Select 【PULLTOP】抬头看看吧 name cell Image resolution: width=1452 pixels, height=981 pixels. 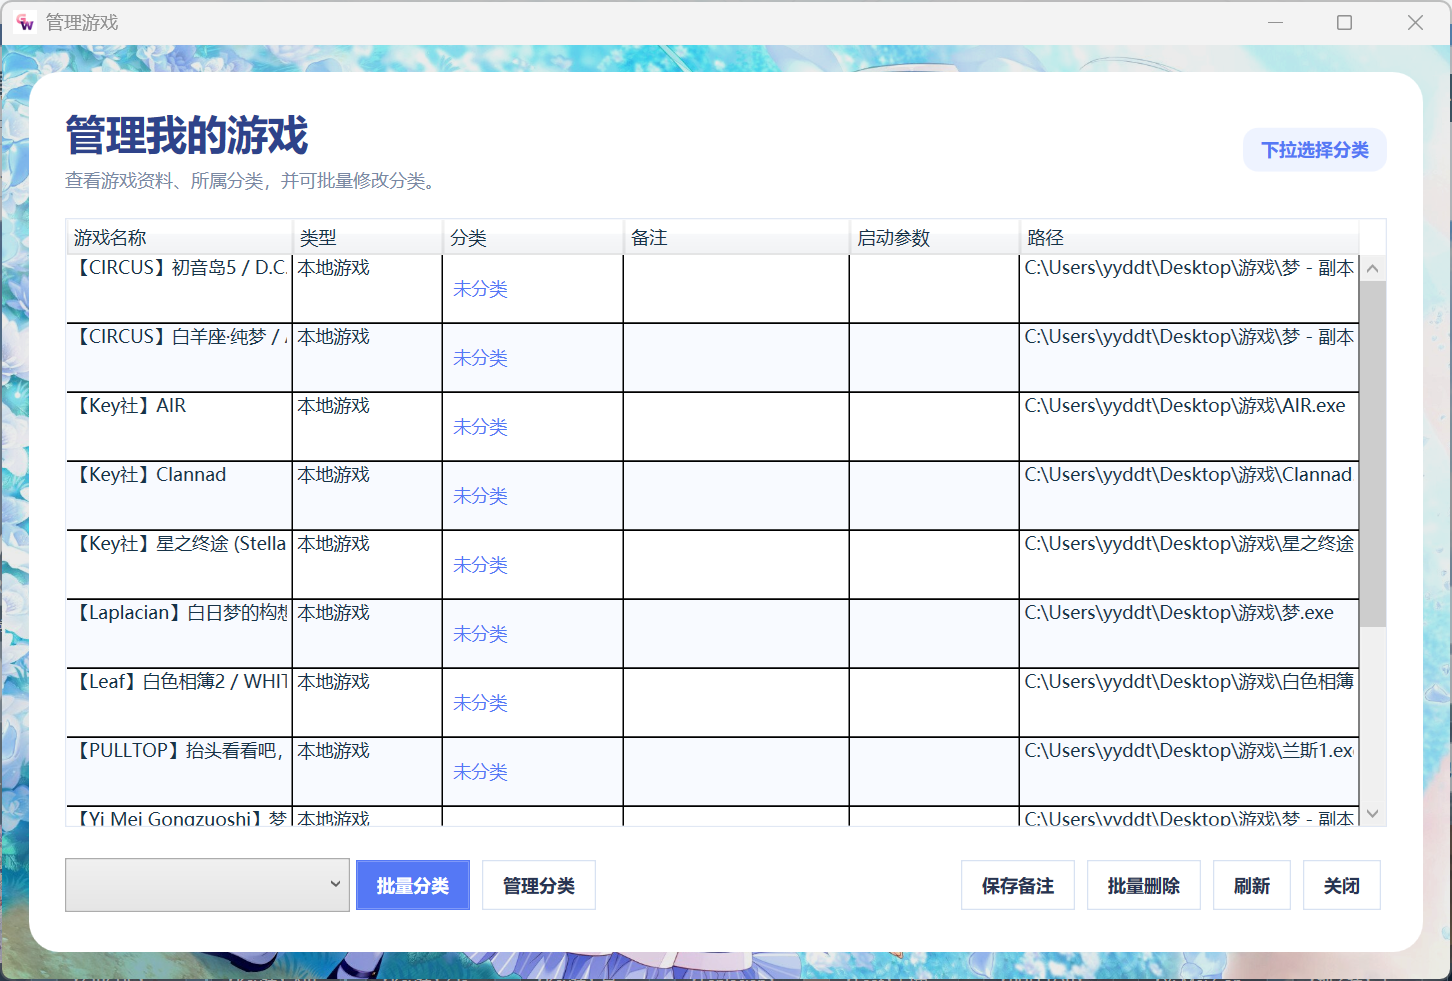coord(179,772)
